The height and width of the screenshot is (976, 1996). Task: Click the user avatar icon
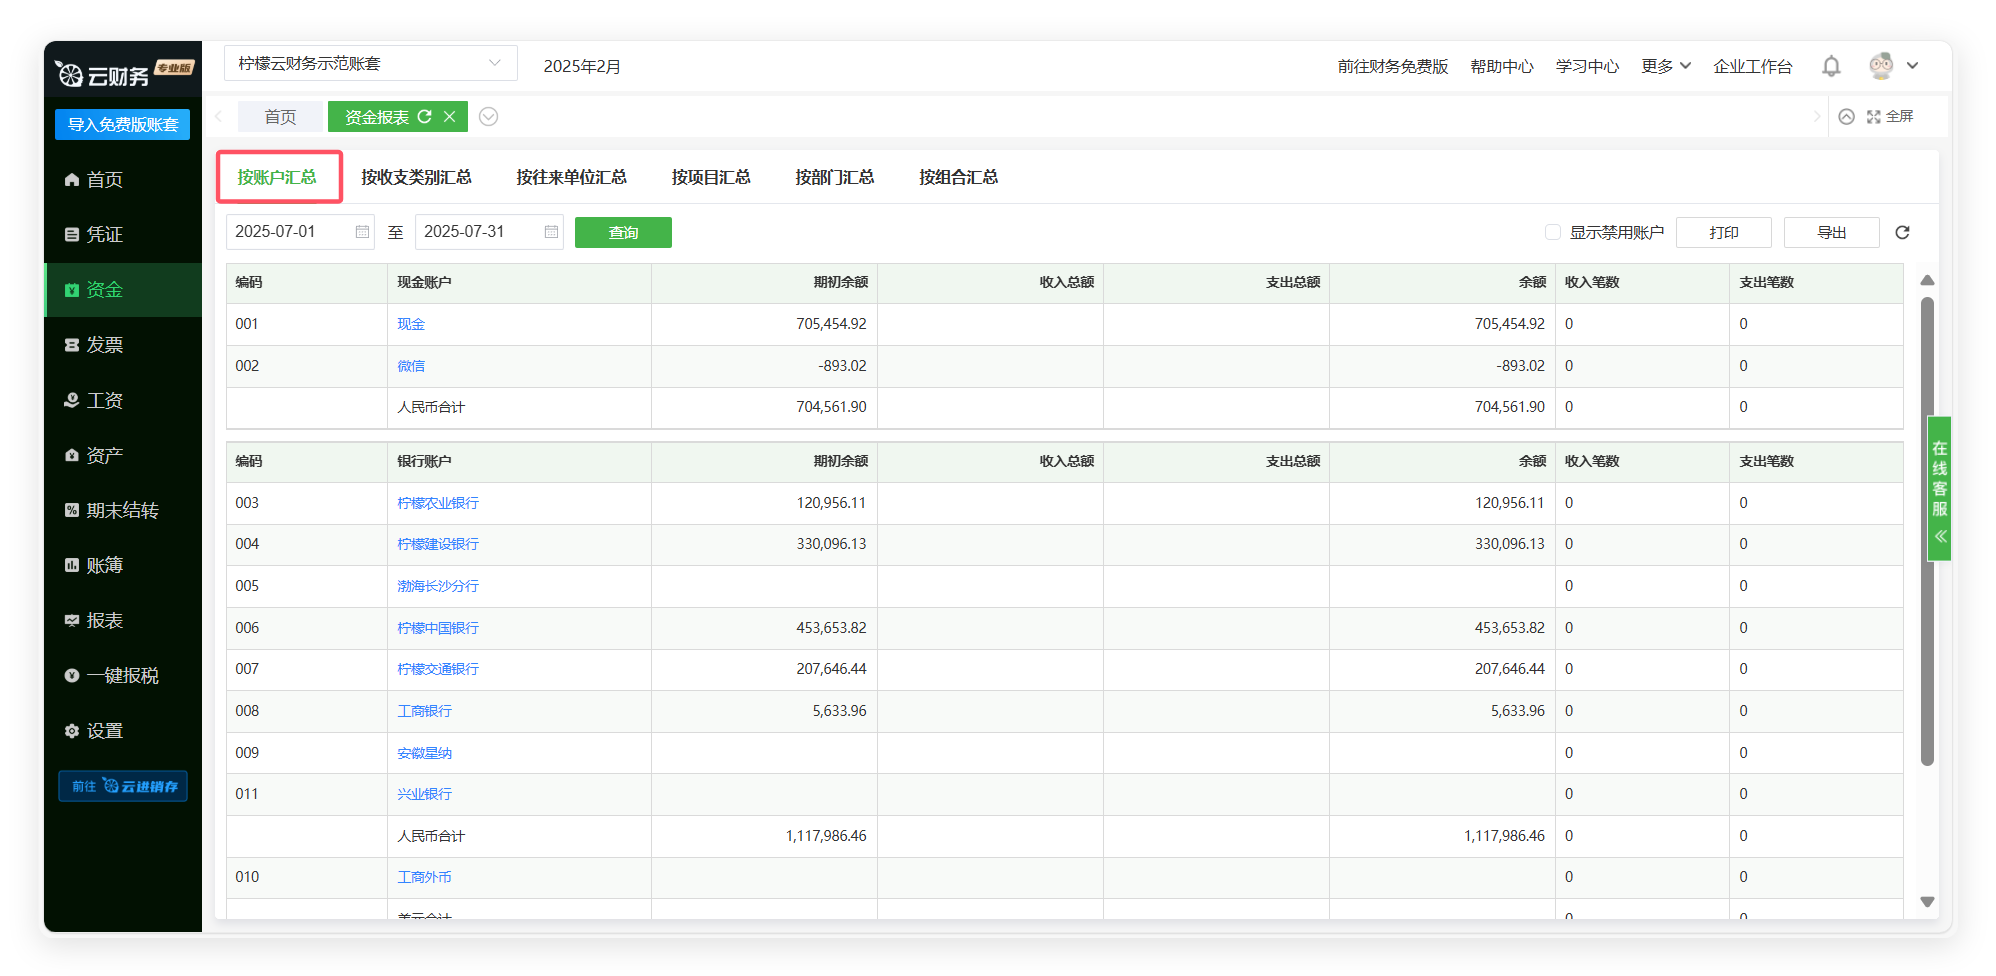pos(1881,66)
